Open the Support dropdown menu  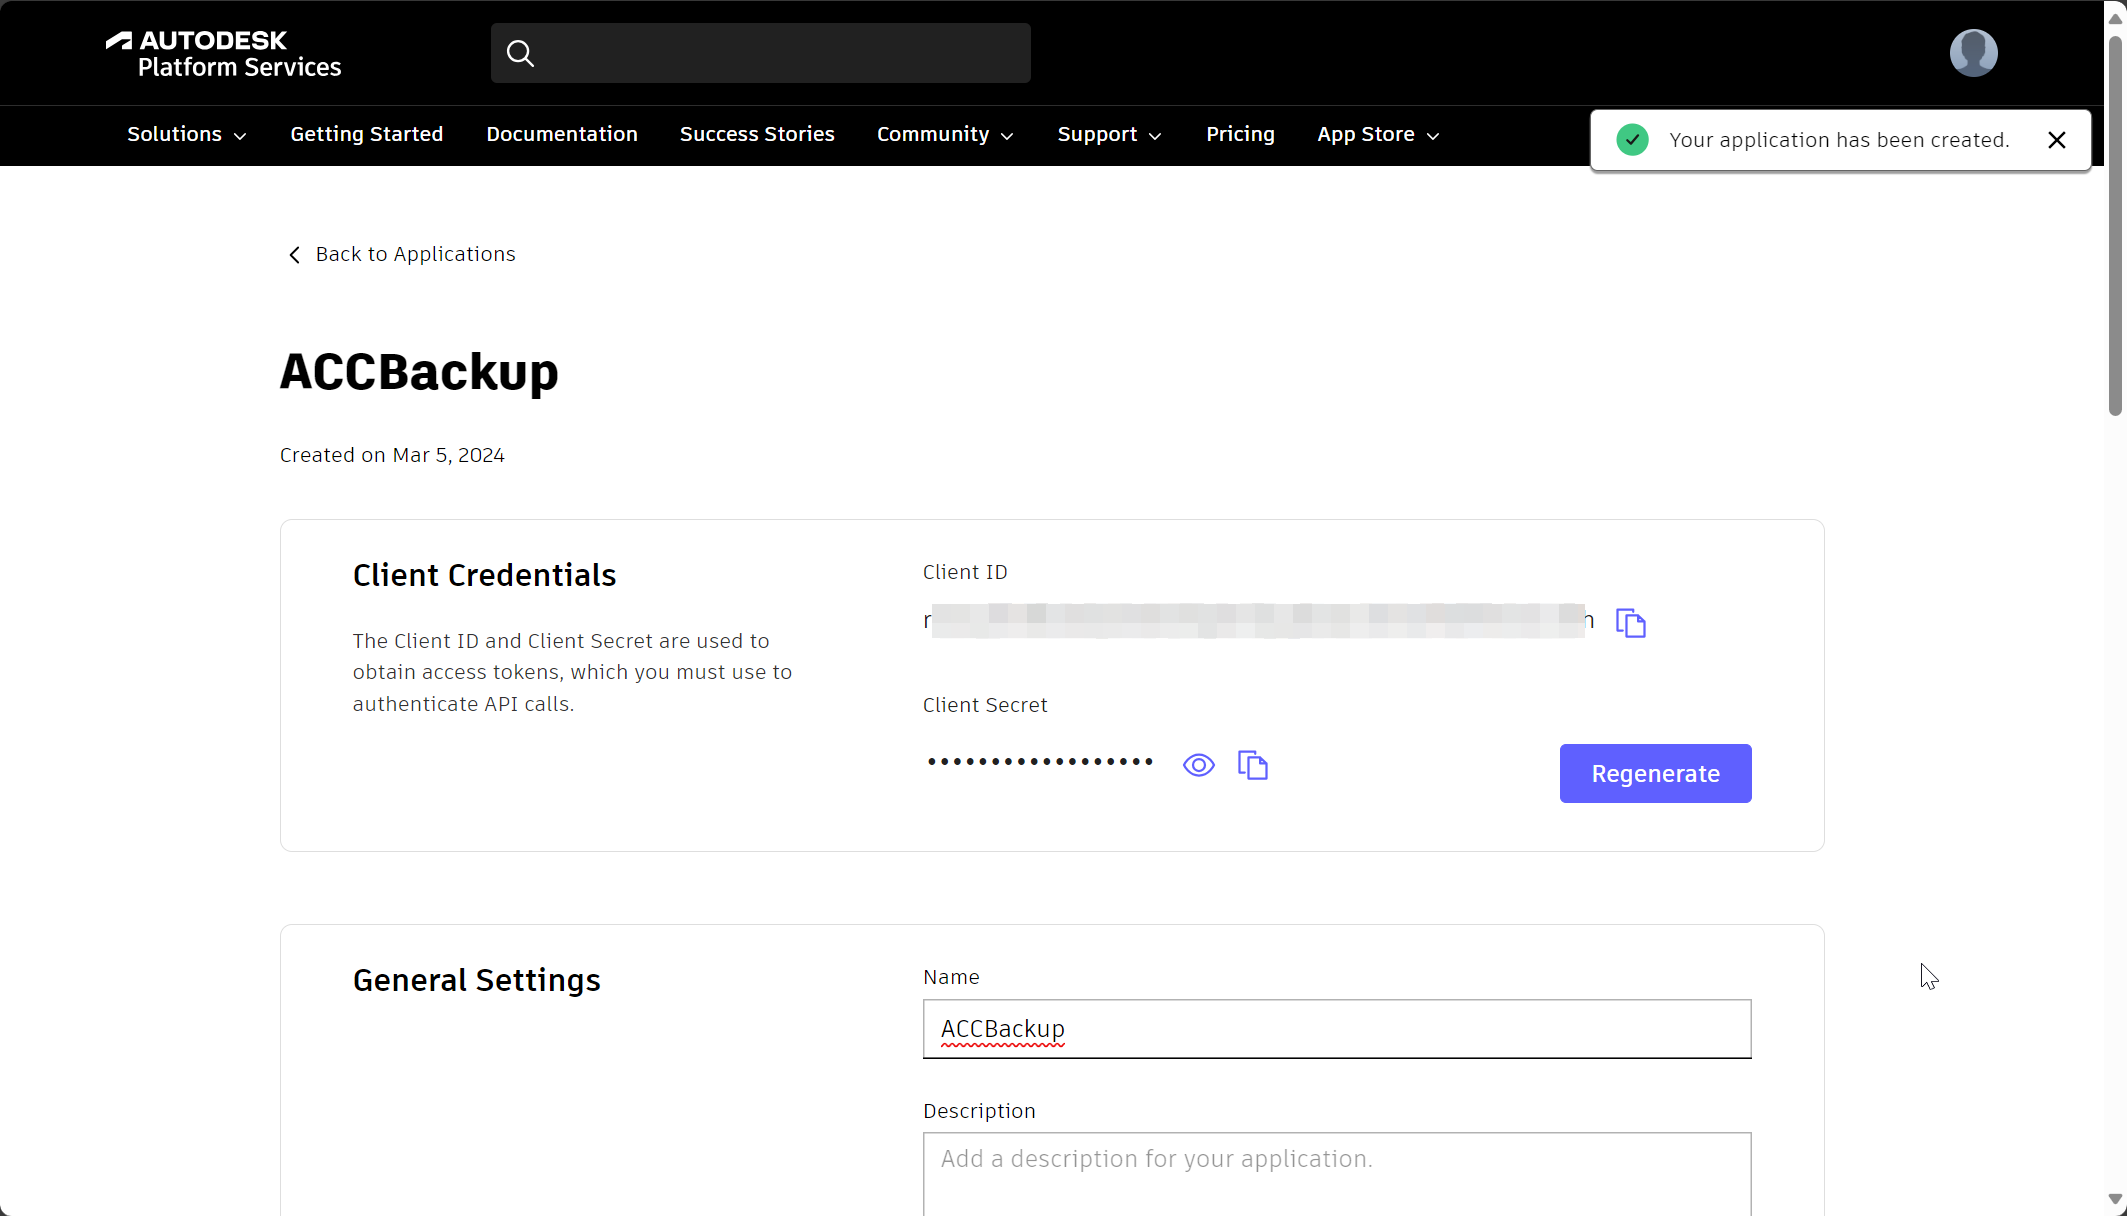(x=1109, y=135)
